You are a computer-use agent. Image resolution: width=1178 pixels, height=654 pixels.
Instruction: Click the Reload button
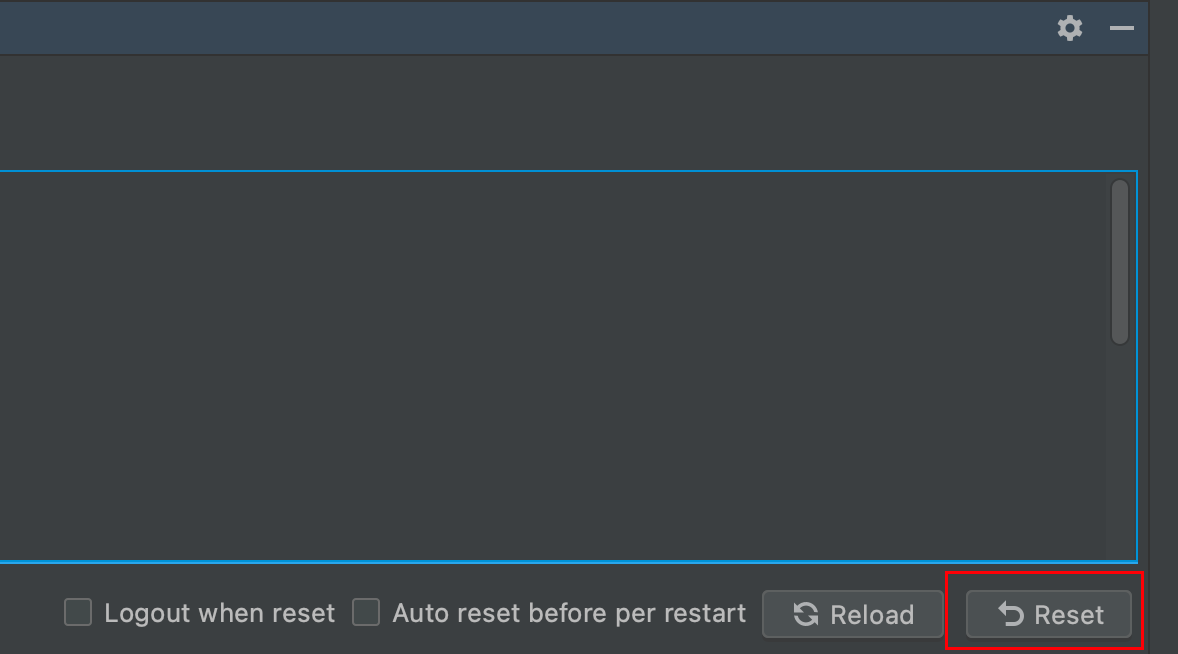pos(853,614)
